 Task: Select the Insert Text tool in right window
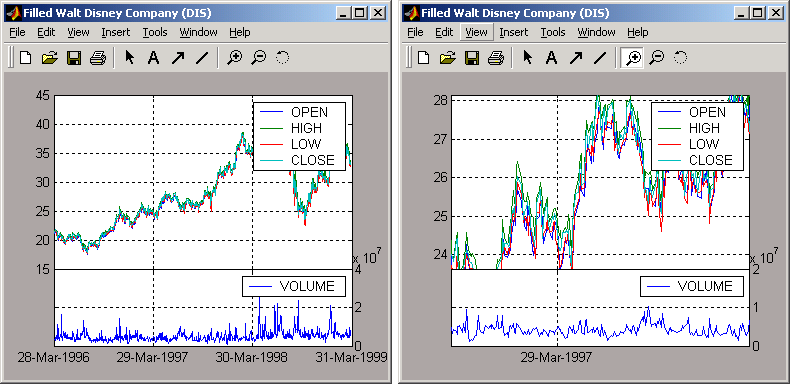(551, 58)
